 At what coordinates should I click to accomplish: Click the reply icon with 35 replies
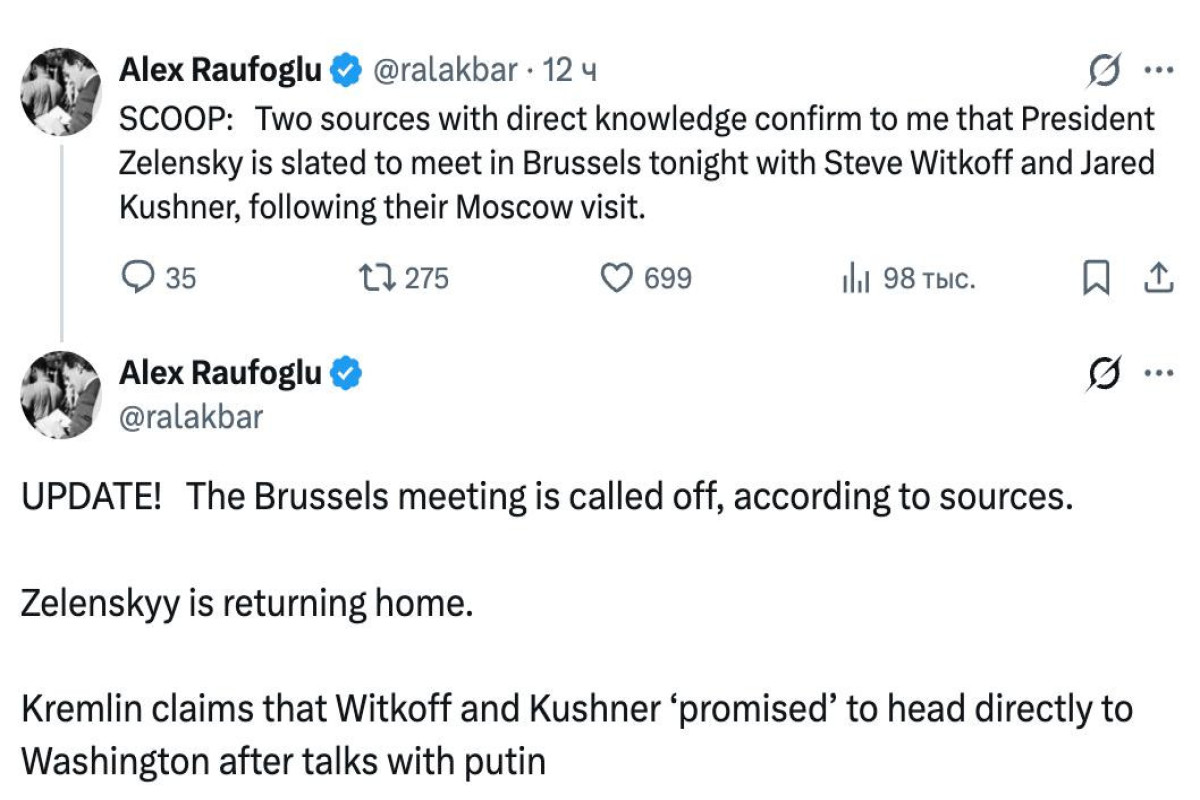[x=135, y=277]
